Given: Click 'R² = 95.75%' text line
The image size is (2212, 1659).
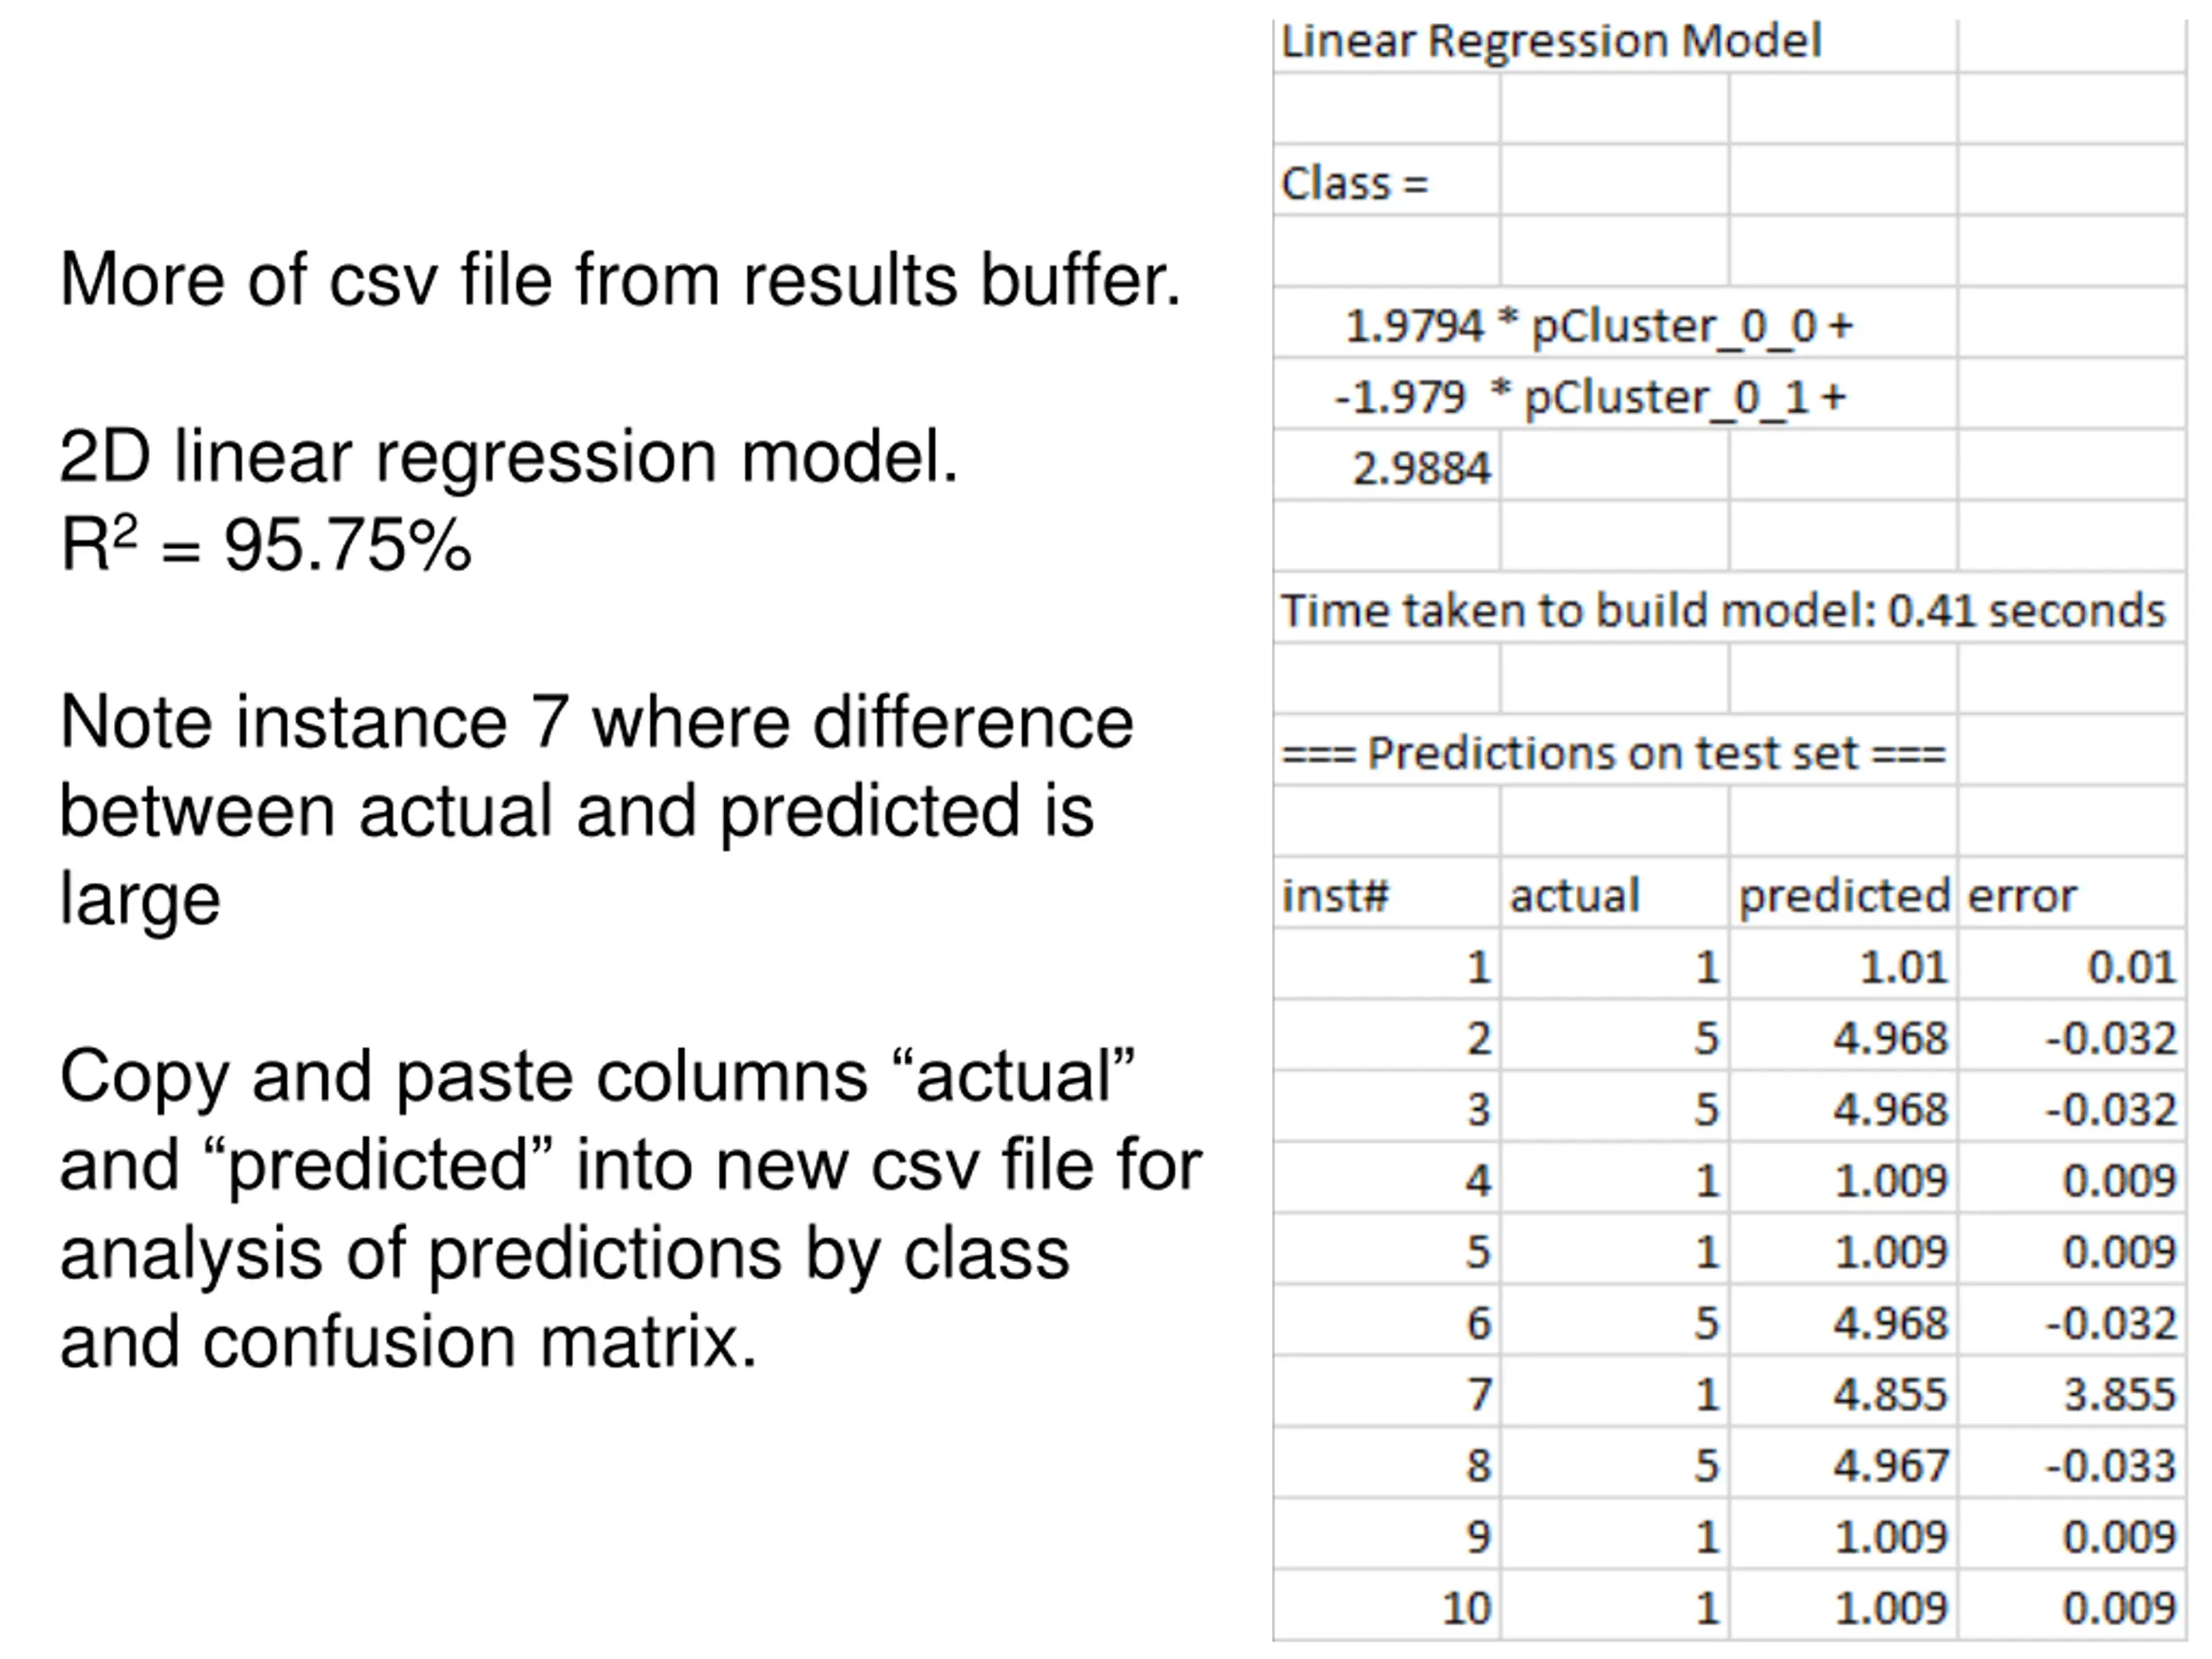Looking at the screenshot, I should [x=265, y=545].
